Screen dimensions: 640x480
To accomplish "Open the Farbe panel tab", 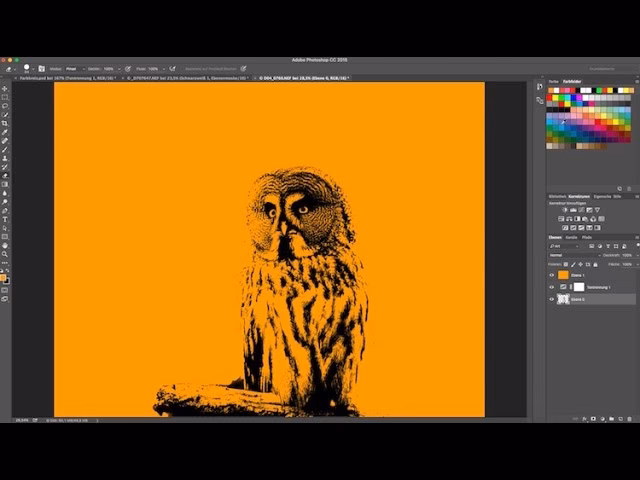I will click(x=554, y=81).
